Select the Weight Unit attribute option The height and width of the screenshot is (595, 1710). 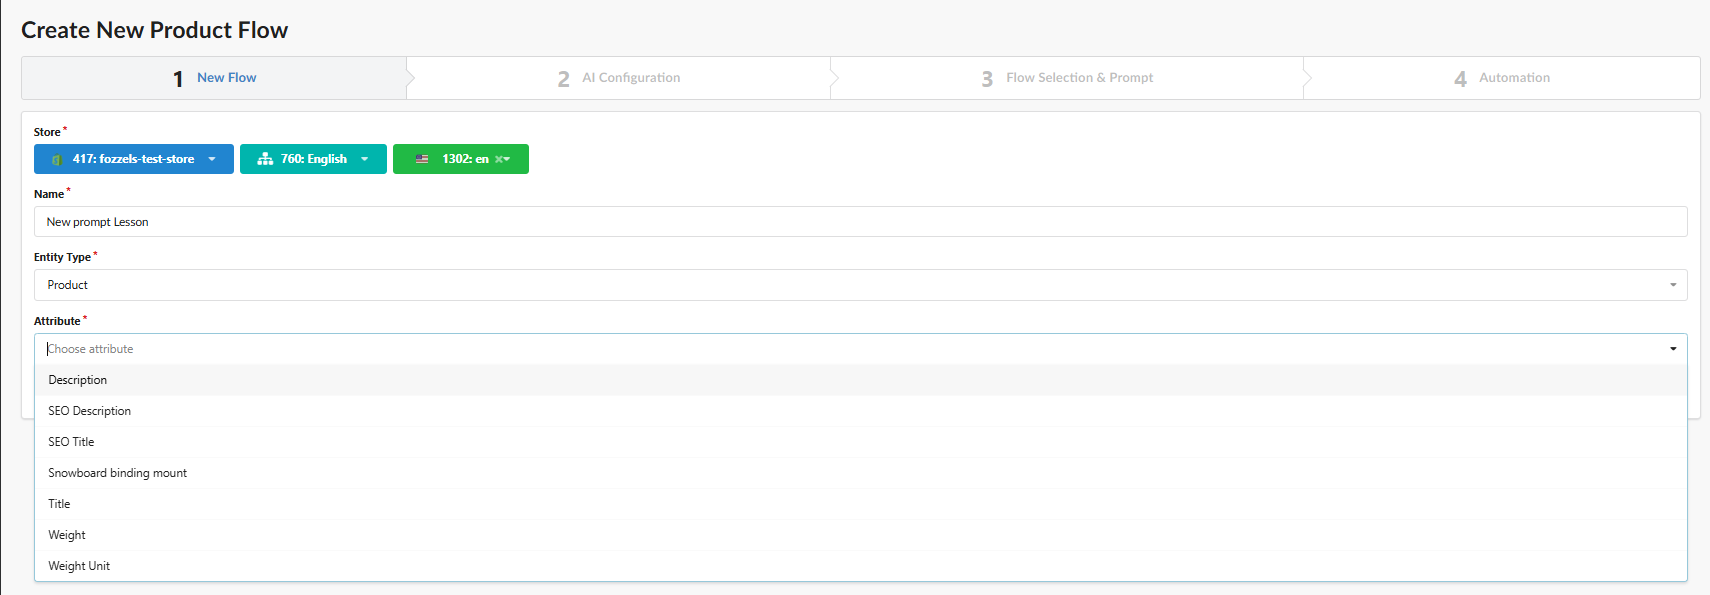coord(861,566)
